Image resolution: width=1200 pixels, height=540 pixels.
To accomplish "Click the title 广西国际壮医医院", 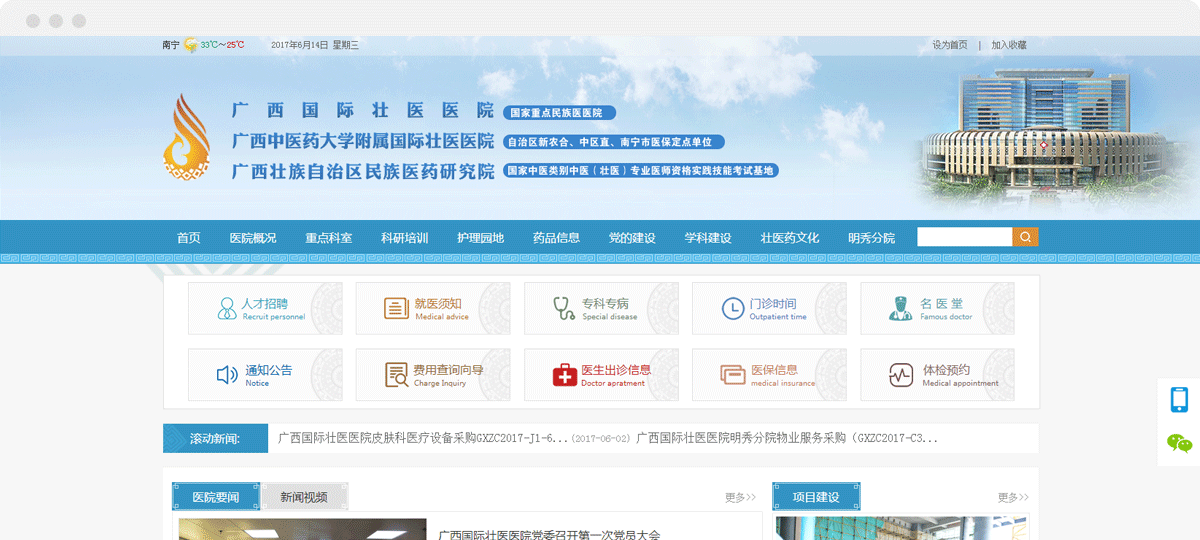I will [363, 111].
